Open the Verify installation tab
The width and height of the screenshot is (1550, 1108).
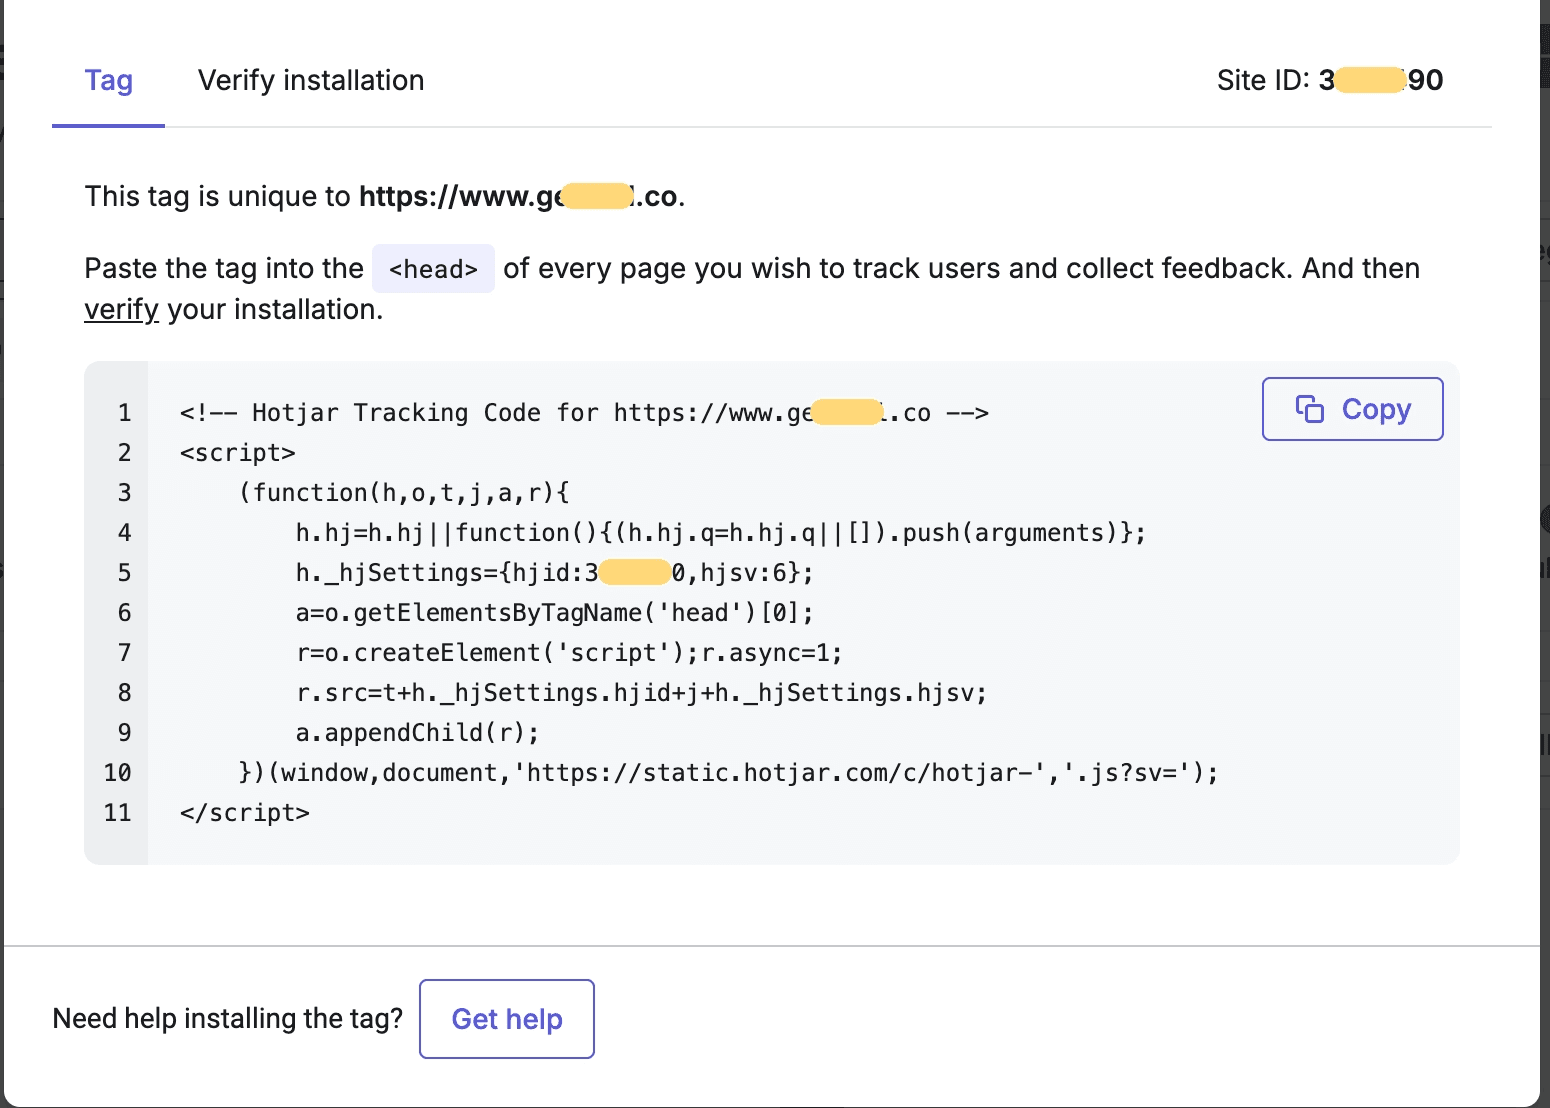311,80
